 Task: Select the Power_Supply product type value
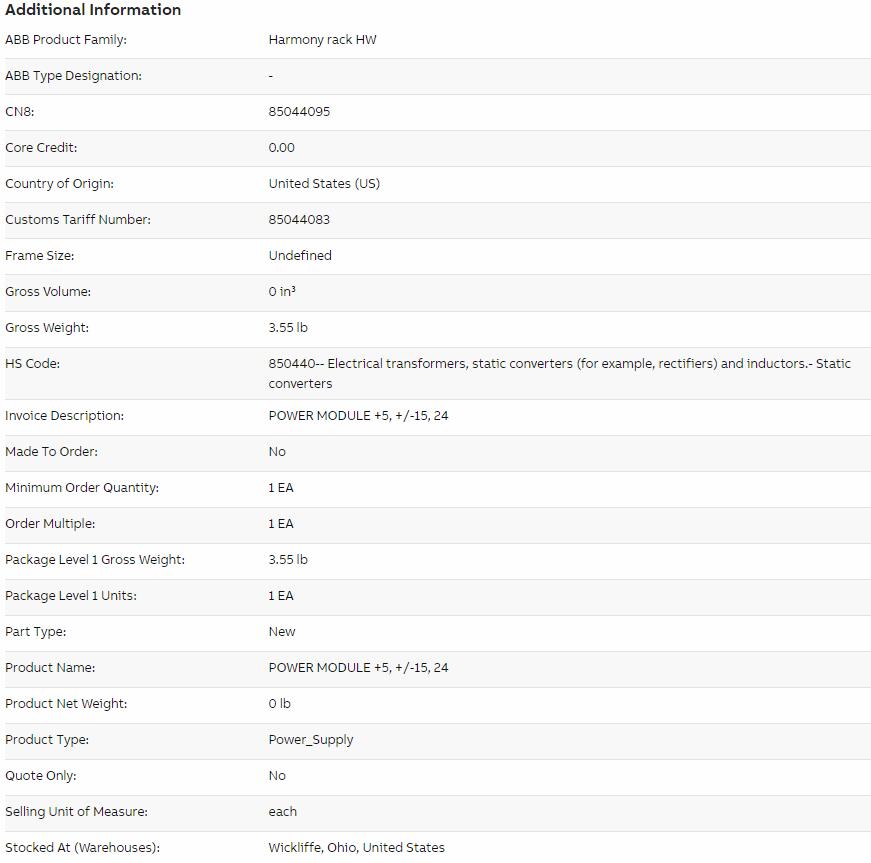(311, 740)
